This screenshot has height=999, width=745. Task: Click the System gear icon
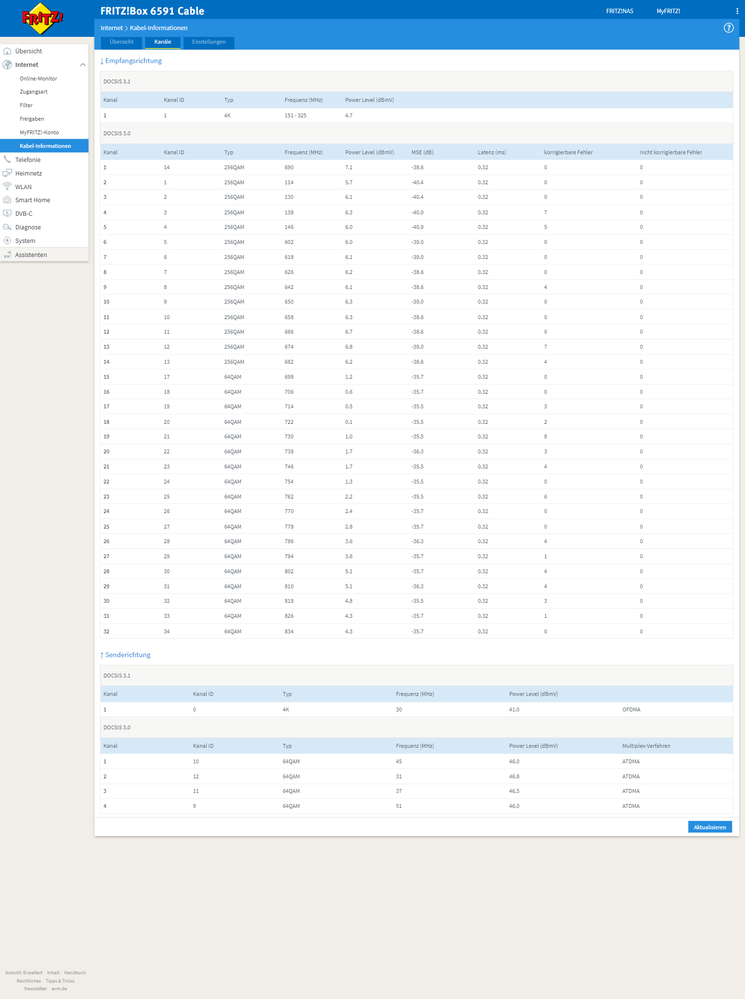(x=7, y=241)
